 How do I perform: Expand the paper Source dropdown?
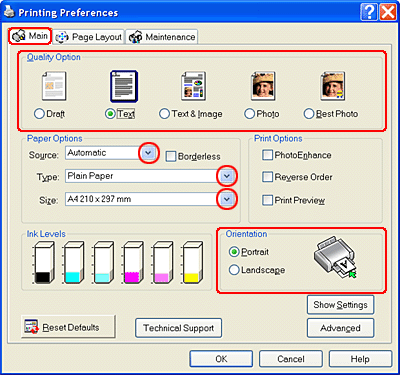[x=148, y=153]
